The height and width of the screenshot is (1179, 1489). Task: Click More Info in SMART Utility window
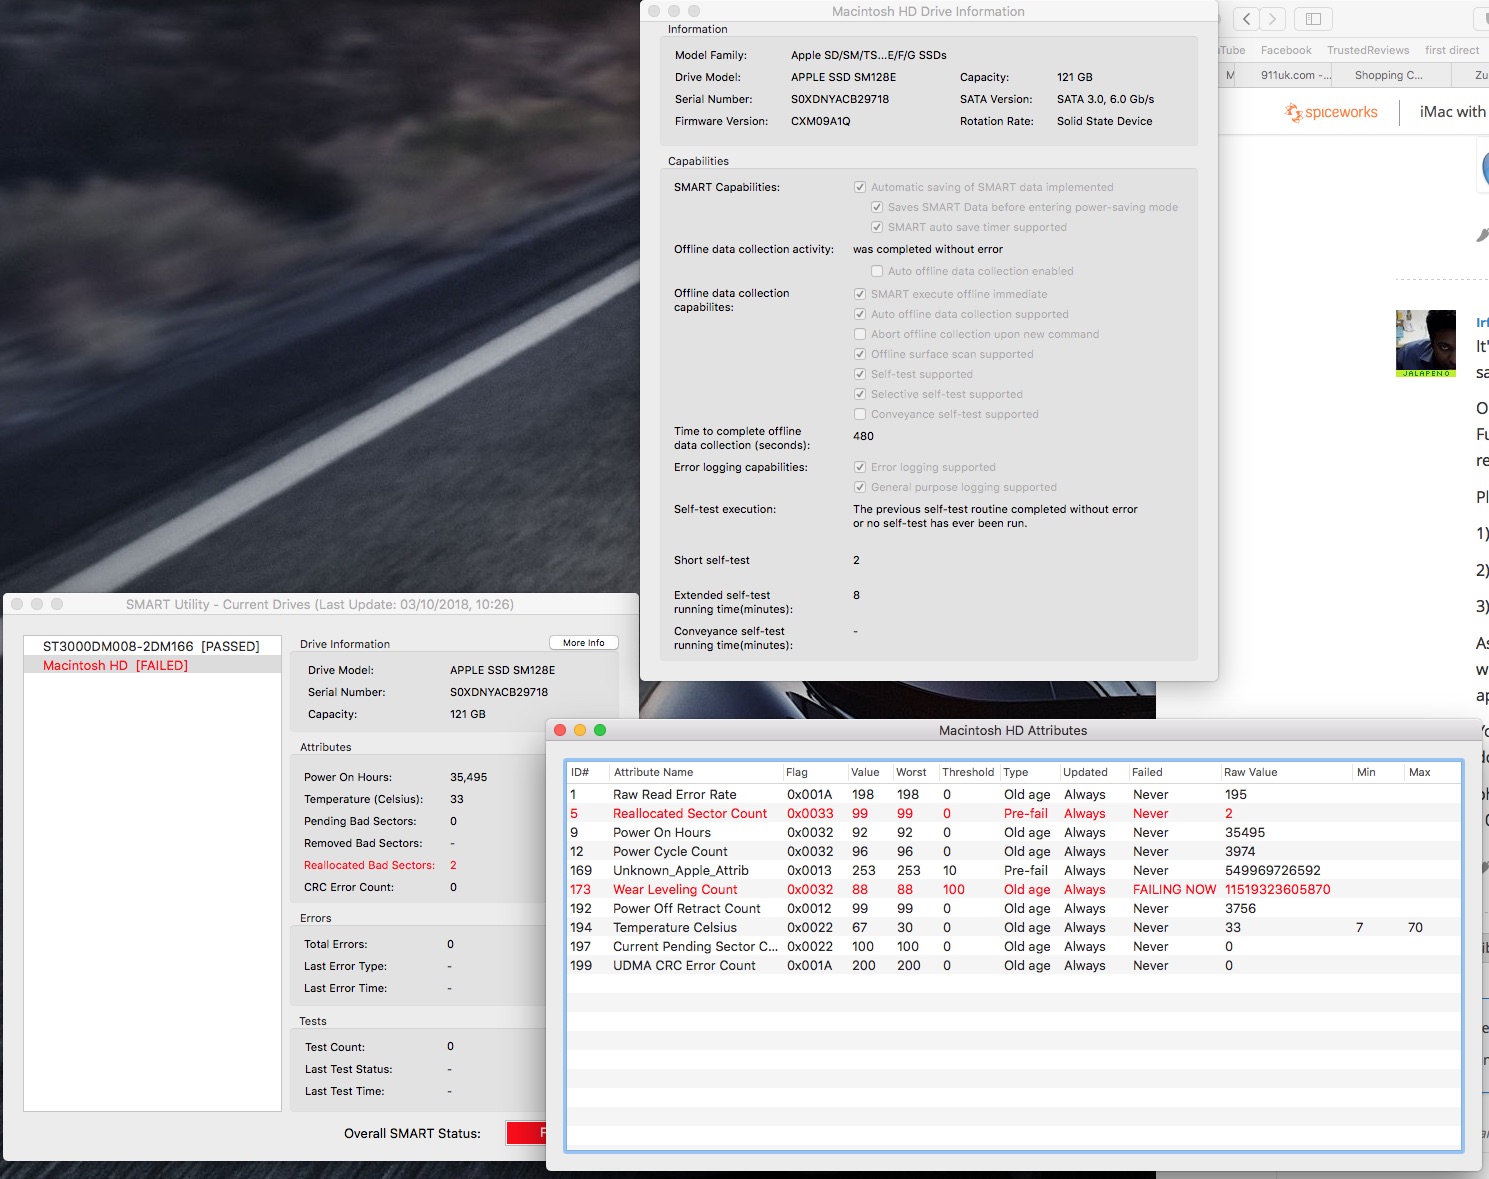pos(584,643)
